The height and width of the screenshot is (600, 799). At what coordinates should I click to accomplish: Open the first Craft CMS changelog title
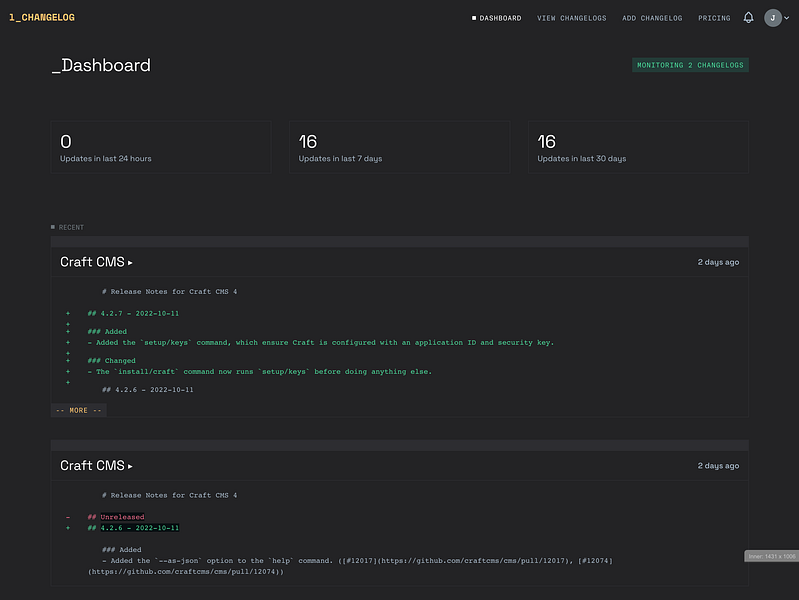point(96,262)
